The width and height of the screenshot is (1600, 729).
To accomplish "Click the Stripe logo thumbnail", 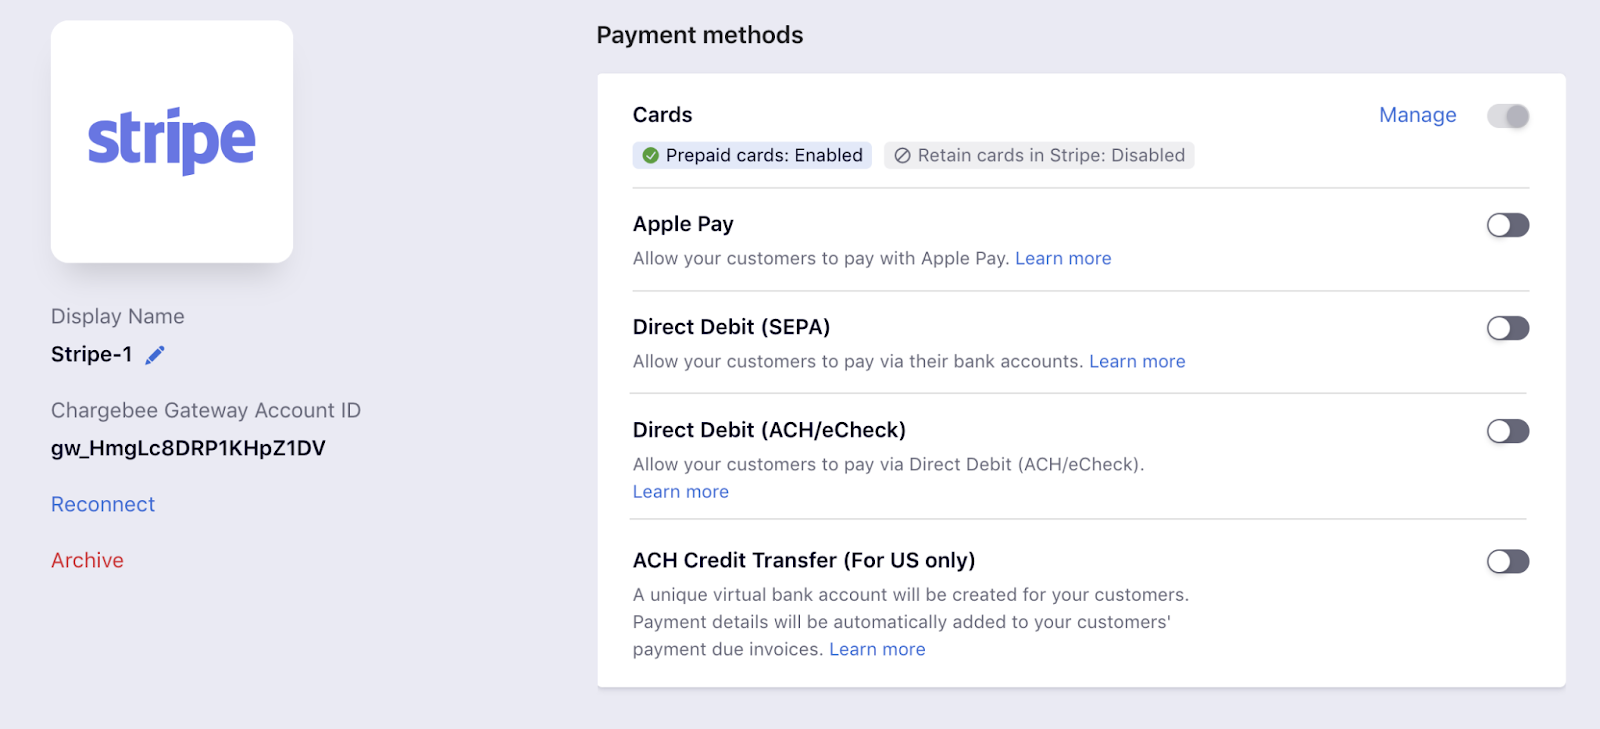I will click(x=172, y=142).
